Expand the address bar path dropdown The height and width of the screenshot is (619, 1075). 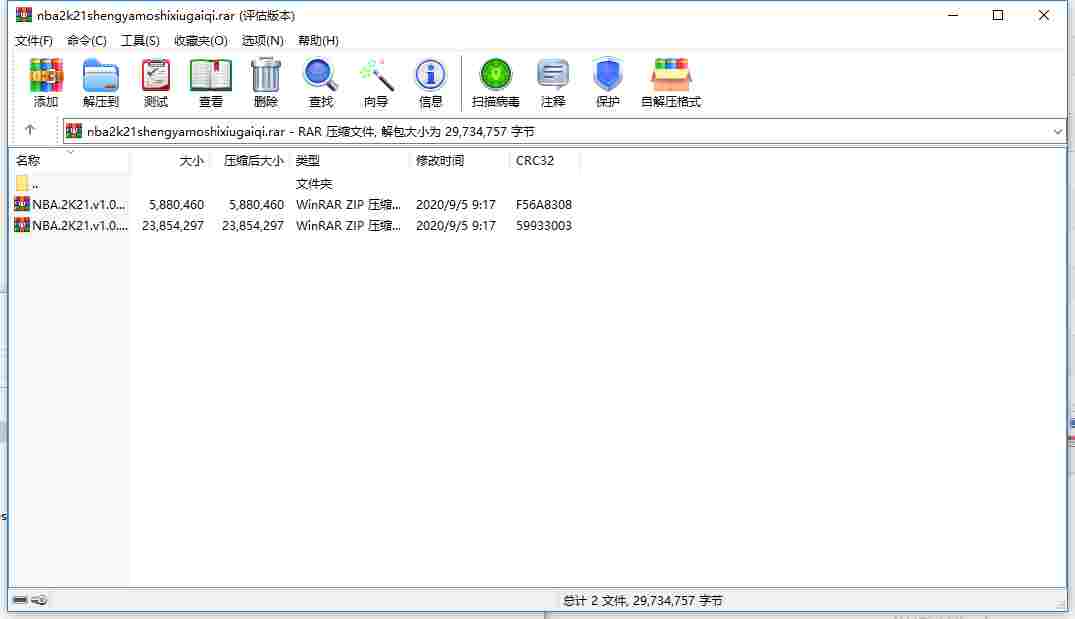[1057, 131]
